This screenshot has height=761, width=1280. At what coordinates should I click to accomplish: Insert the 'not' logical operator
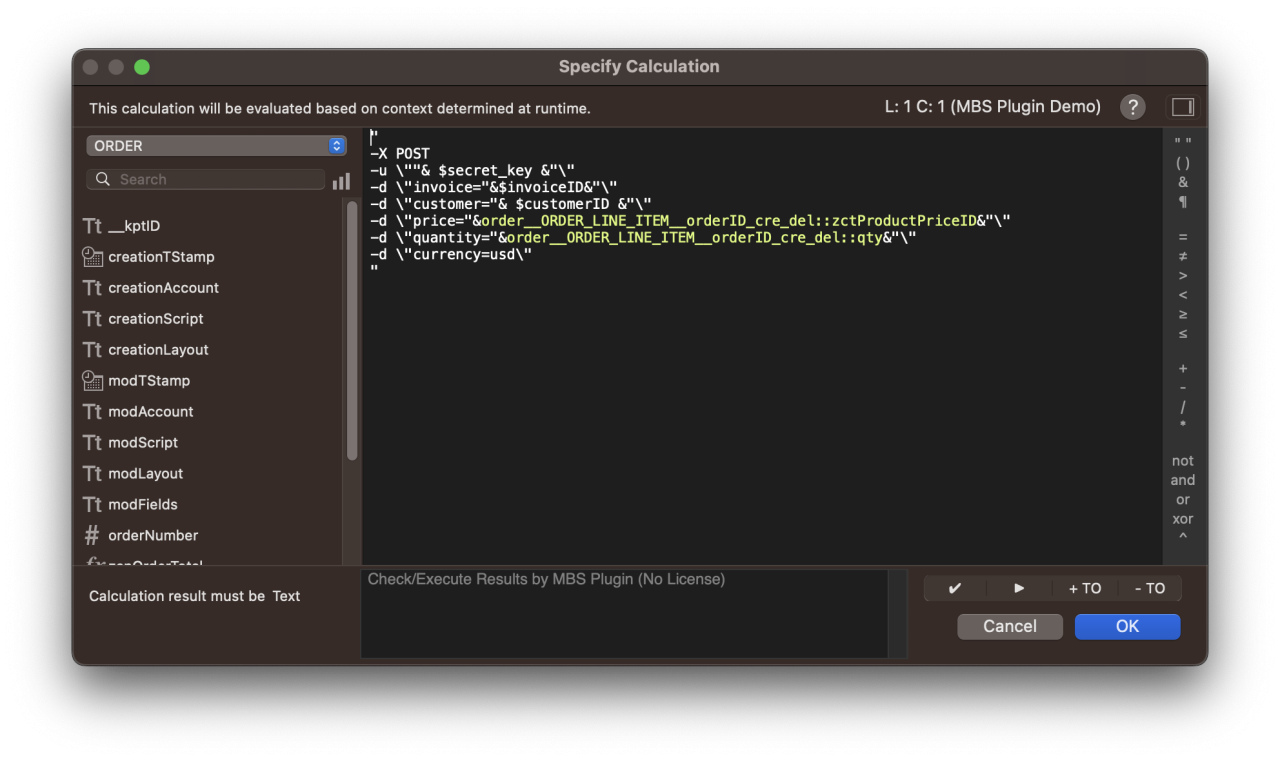1183,461
